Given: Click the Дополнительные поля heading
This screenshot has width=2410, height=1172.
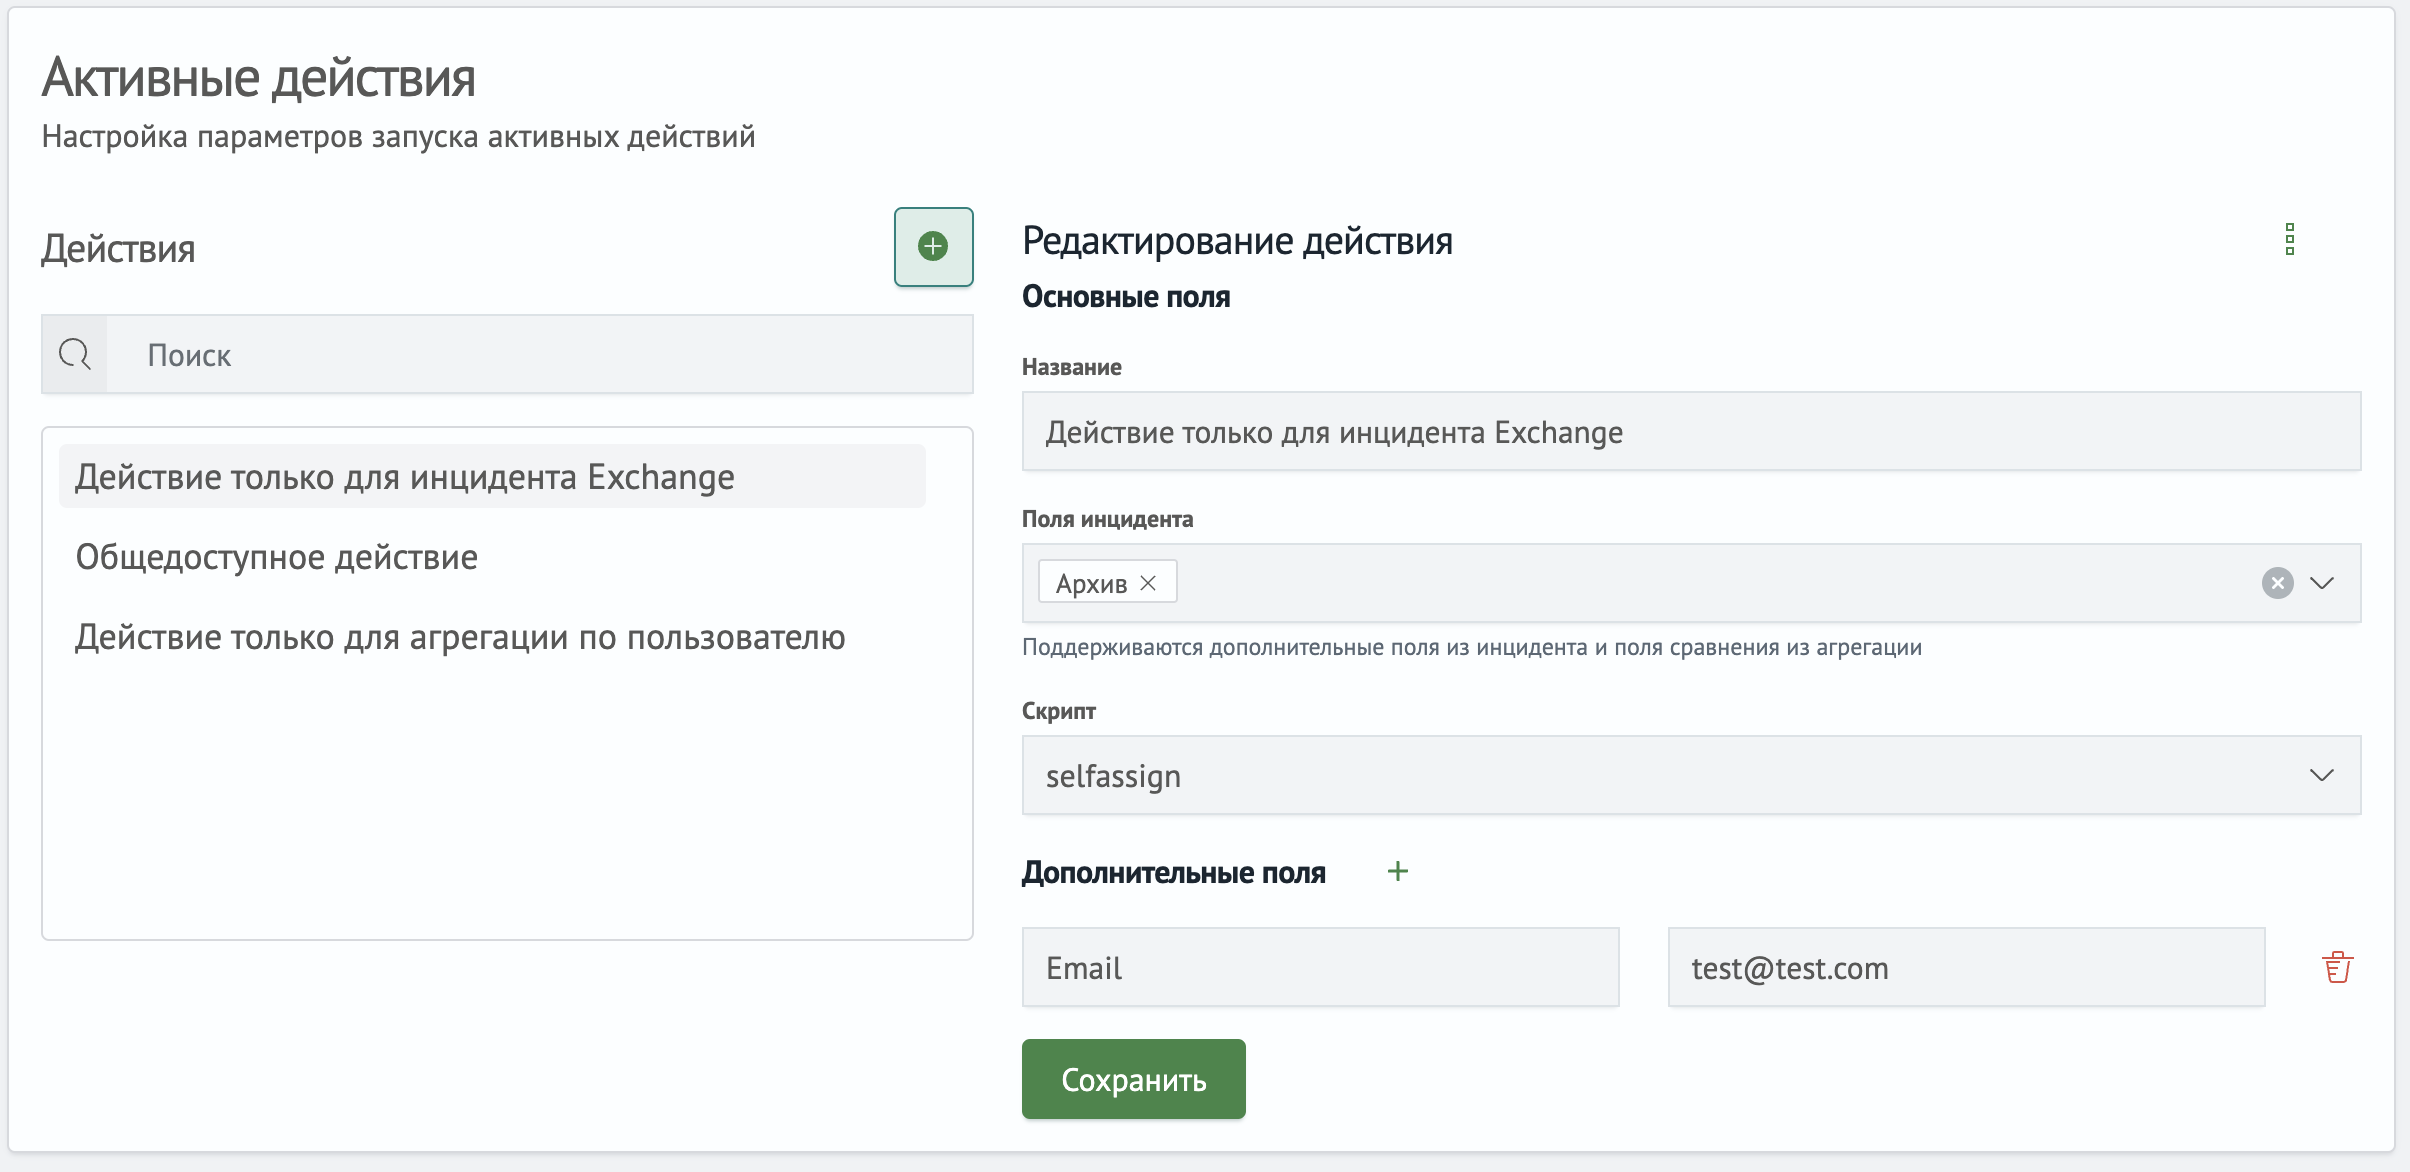Looking at the screenshot, I should (x=1173, y=872).
